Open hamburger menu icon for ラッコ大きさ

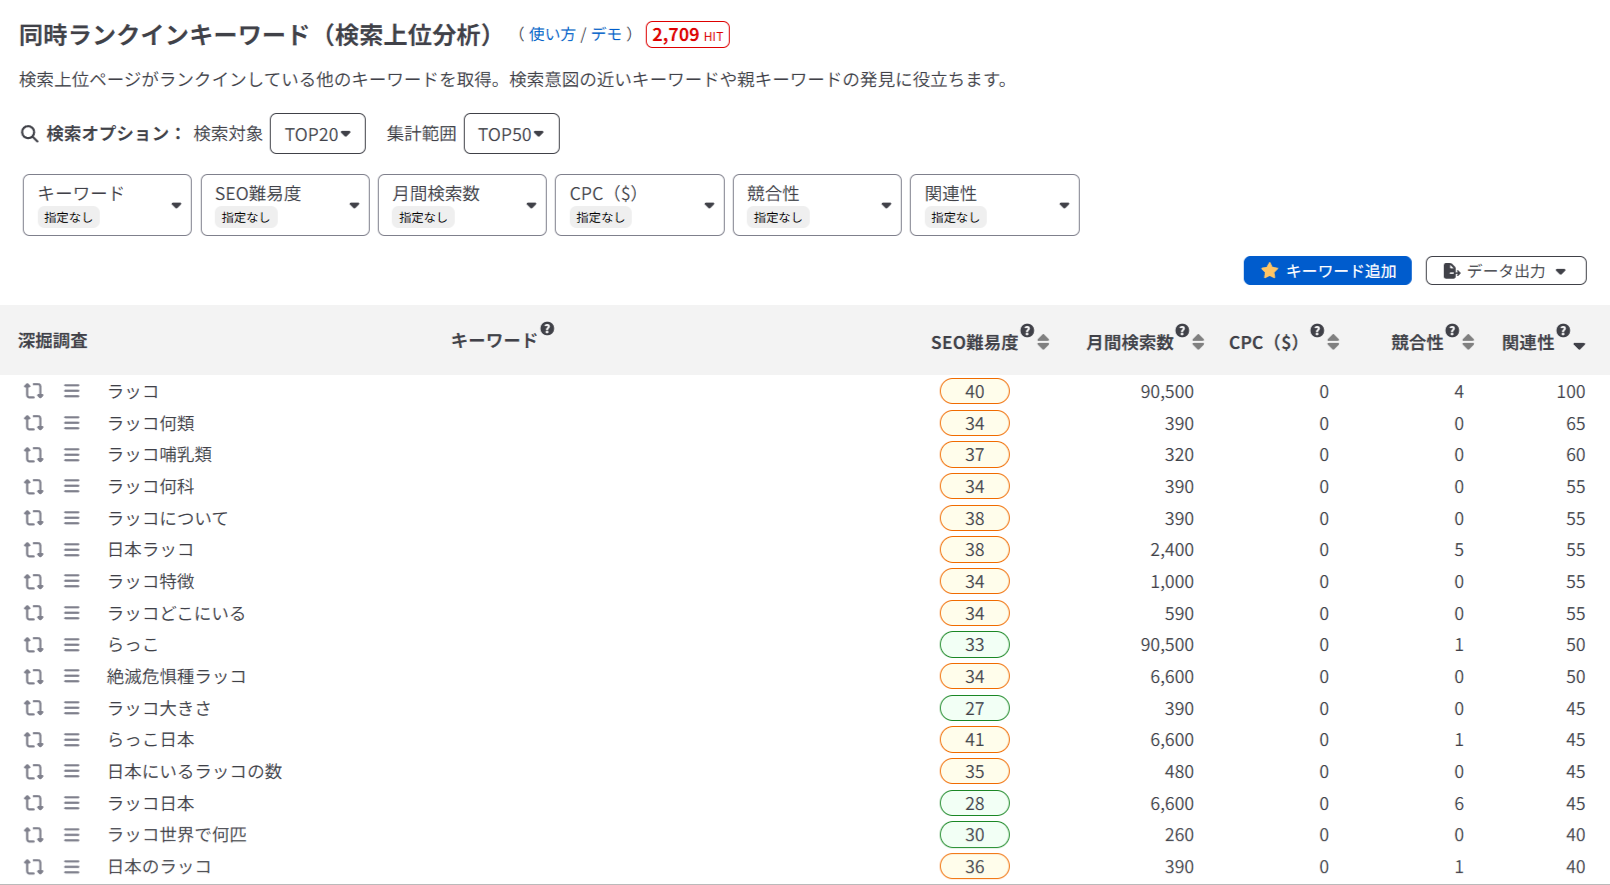tap(72, 708)
